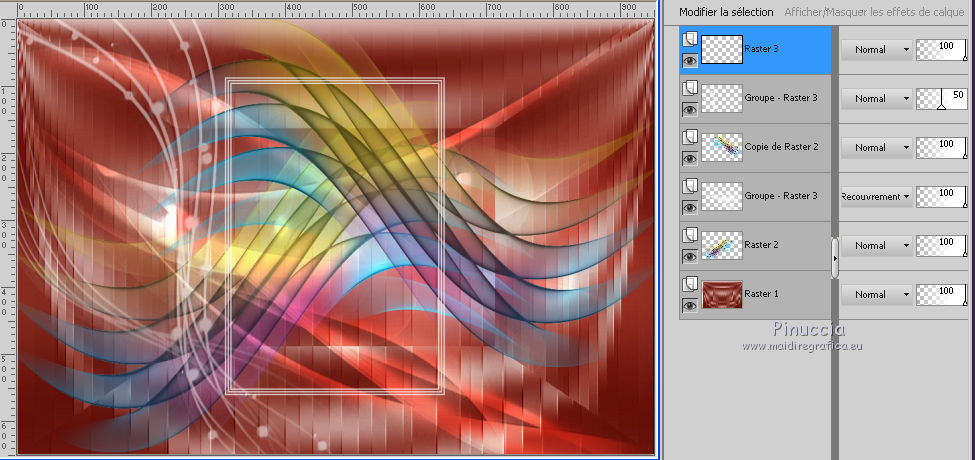Click the thumbnail of the Recouvrement Groupe - Raster 3 layer
This screenshot has width=975, height=460.
722,196
